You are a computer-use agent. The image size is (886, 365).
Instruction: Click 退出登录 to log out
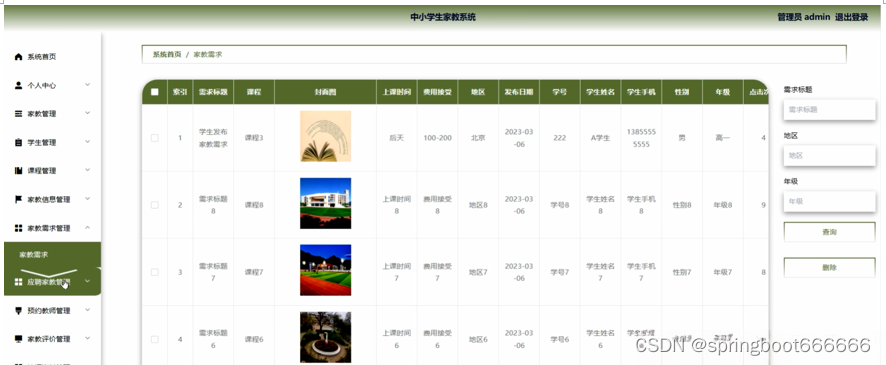pos(852,18)
